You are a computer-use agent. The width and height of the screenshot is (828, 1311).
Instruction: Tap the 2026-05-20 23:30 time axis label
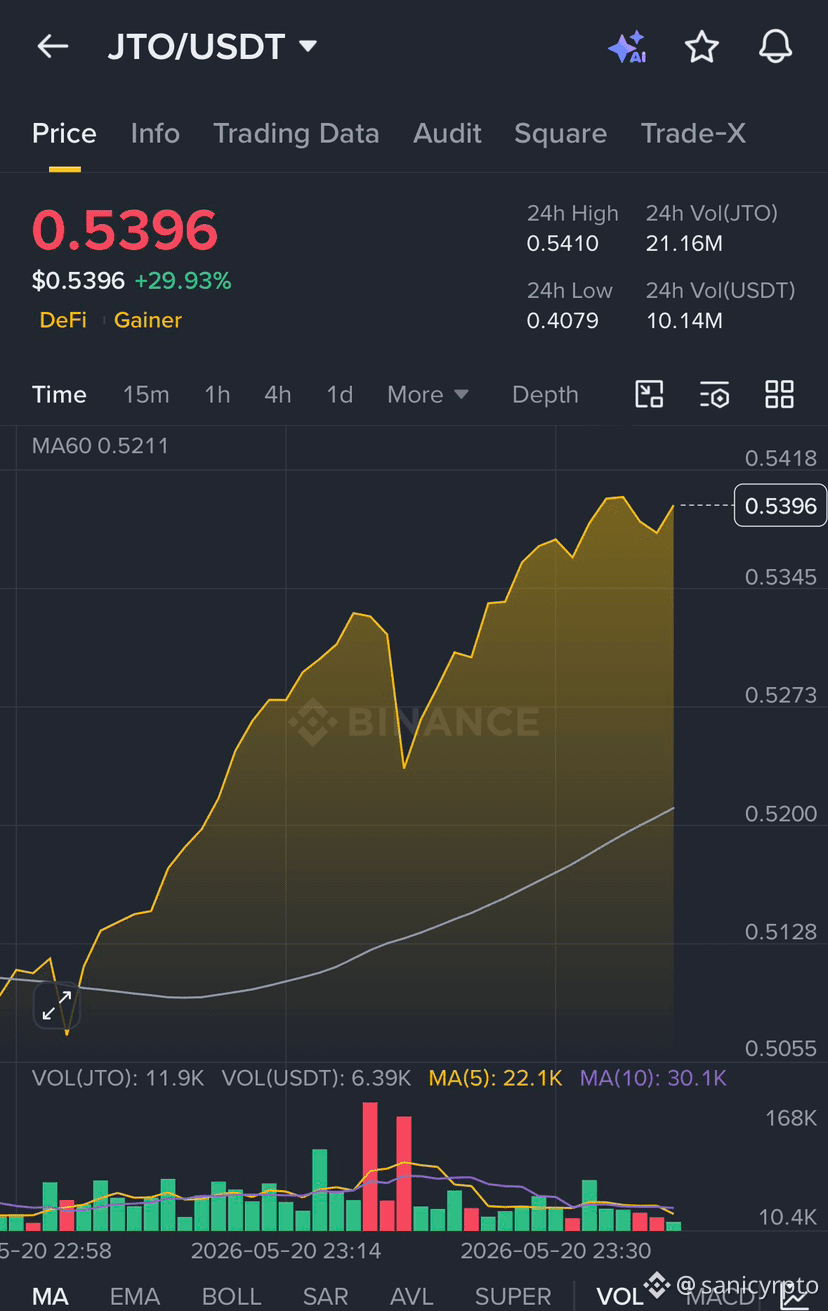[556, 1251]
